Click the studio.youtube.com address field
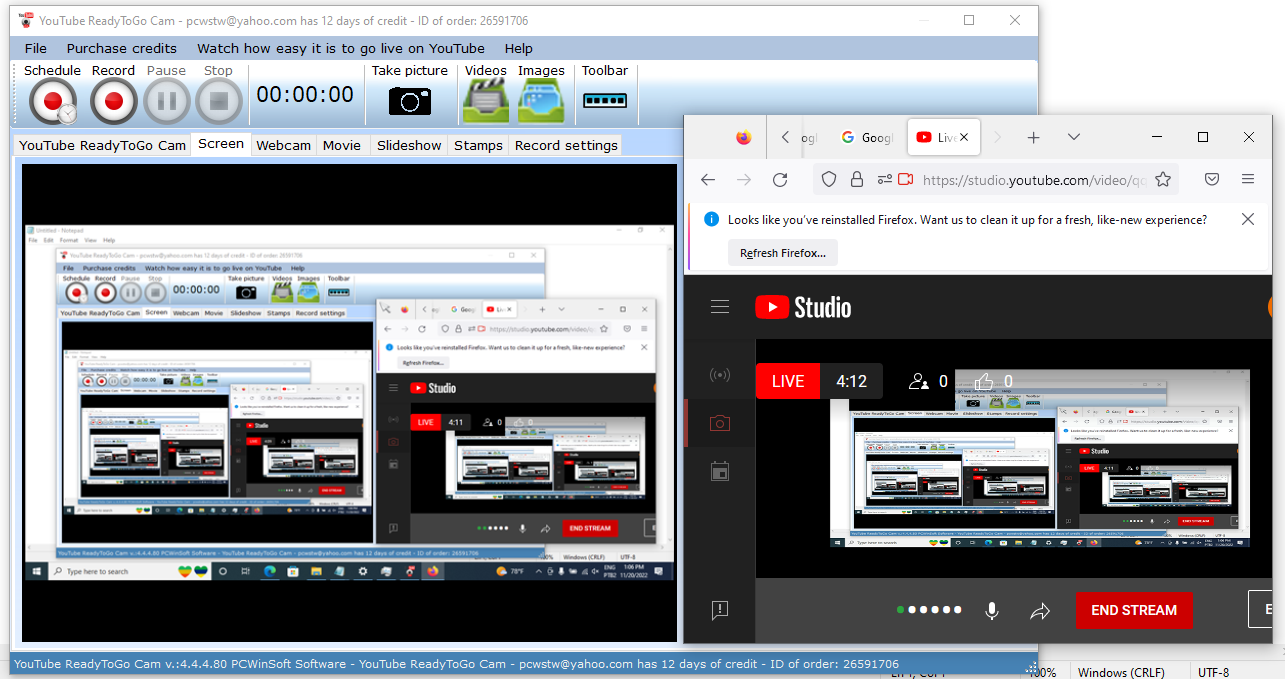1285x679 pixels. (1034, 180)
